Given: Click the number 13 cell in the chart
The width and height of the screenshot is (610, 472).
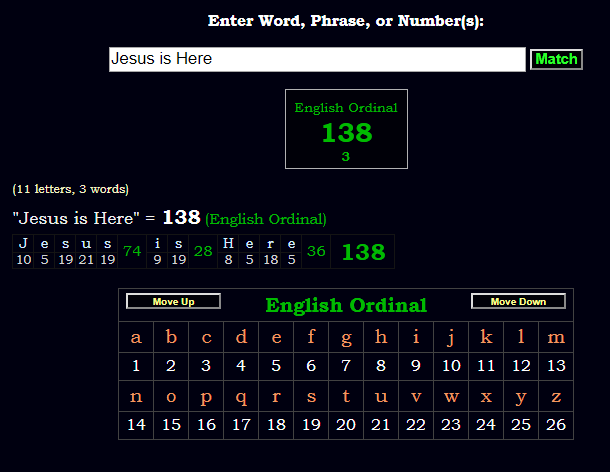Looking at the screenshot, I should point(556,366).
